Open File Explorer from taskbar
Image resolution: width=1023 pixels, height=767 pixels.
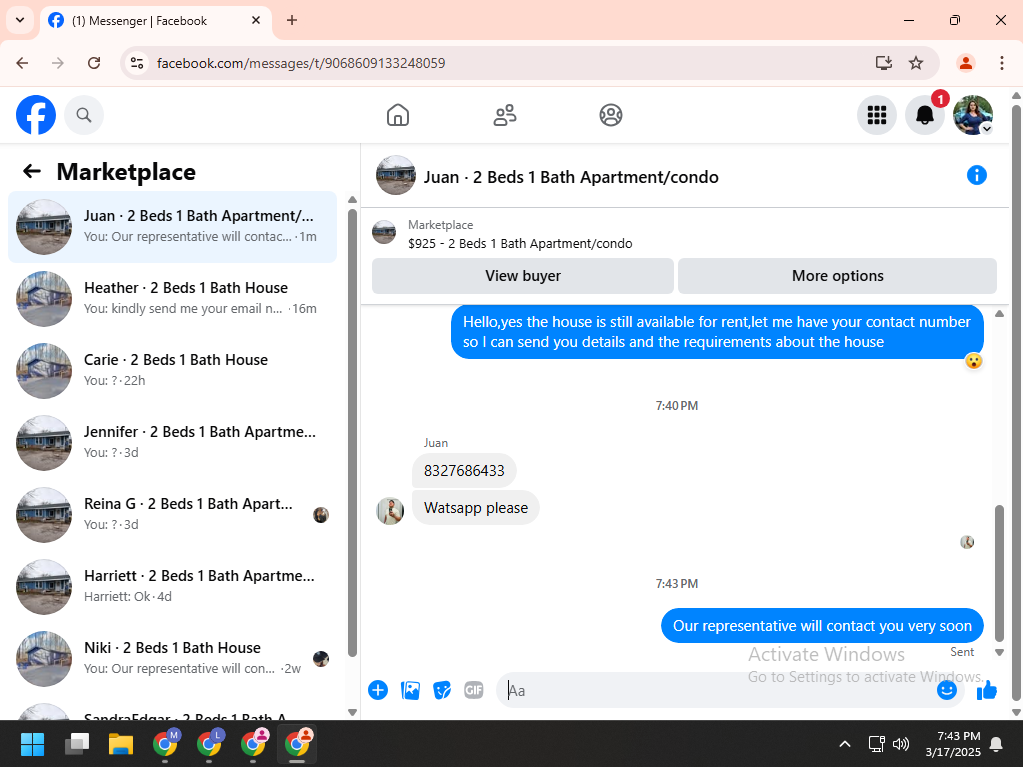(x=121, y=744)
